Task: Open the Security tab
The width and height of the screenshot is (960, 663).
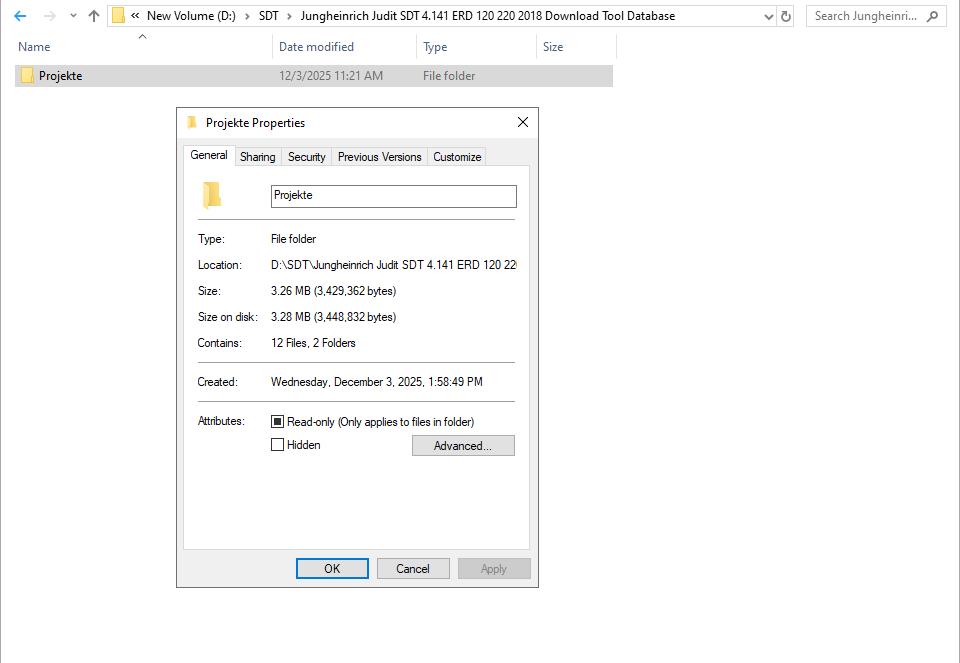Action: coord(307,157)
